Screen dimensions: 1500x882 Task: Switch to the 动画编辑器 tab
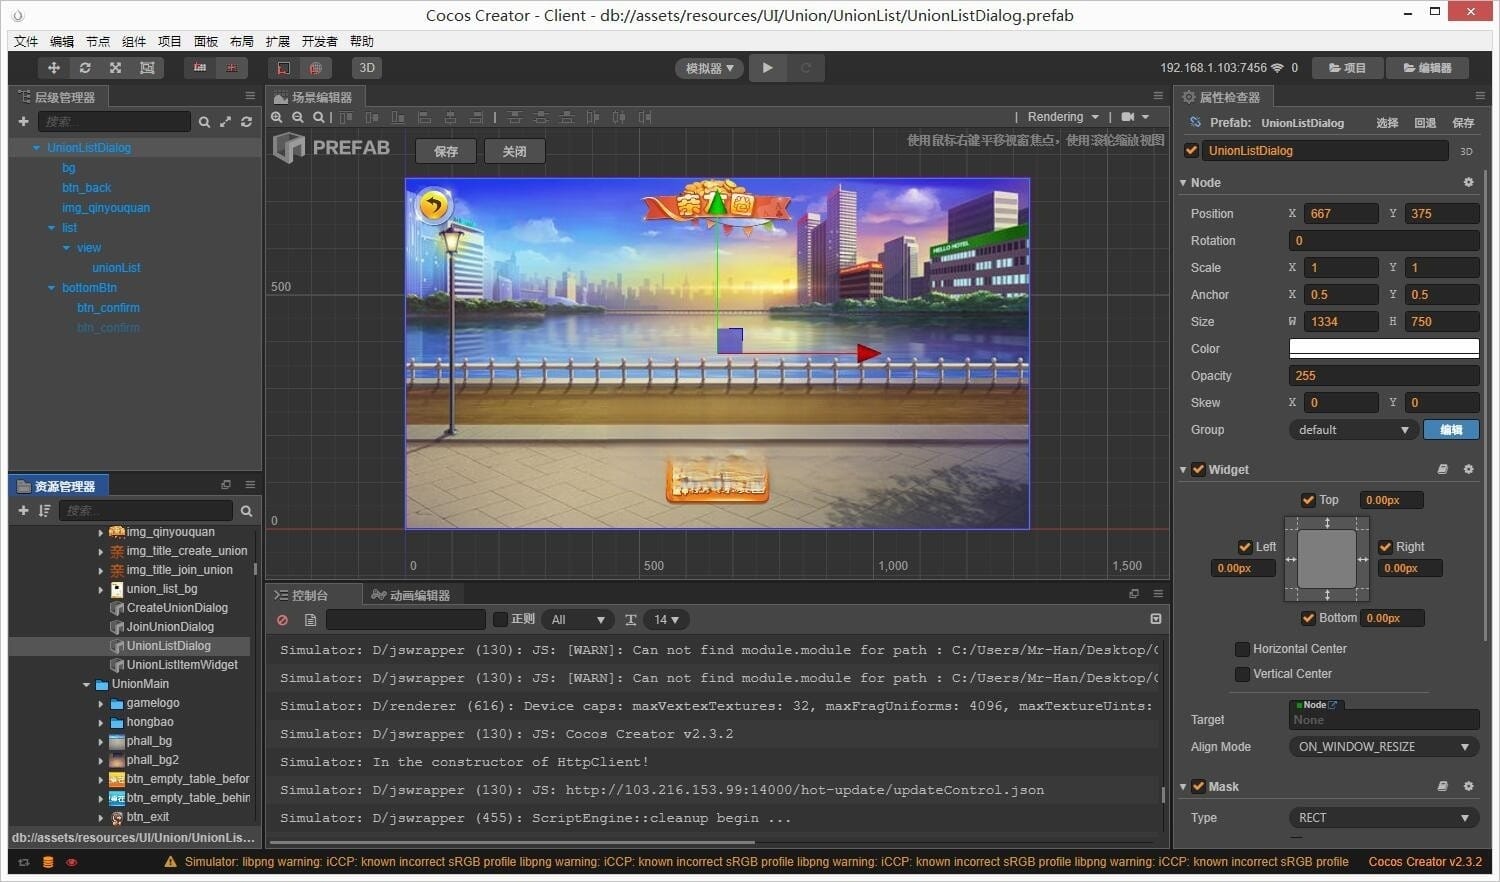pos(410,595)
